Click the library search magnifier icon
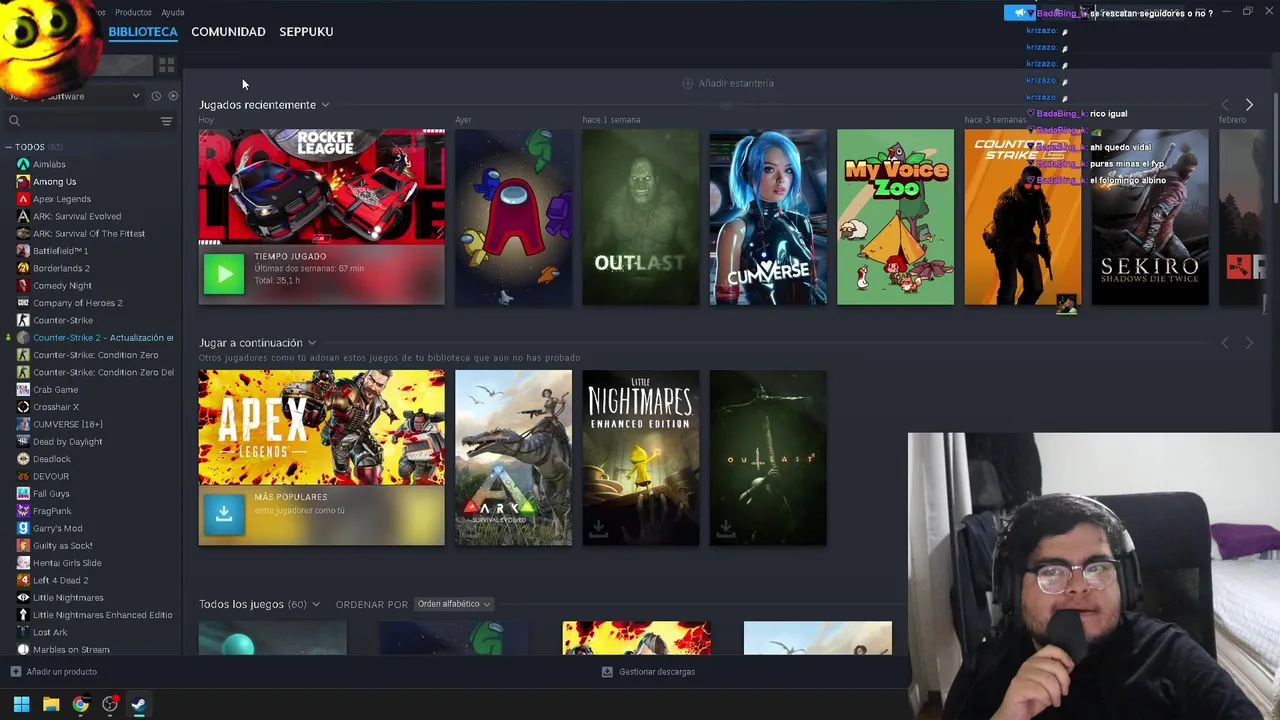This screenshot has width=1280, height=720. pos(14,121)
